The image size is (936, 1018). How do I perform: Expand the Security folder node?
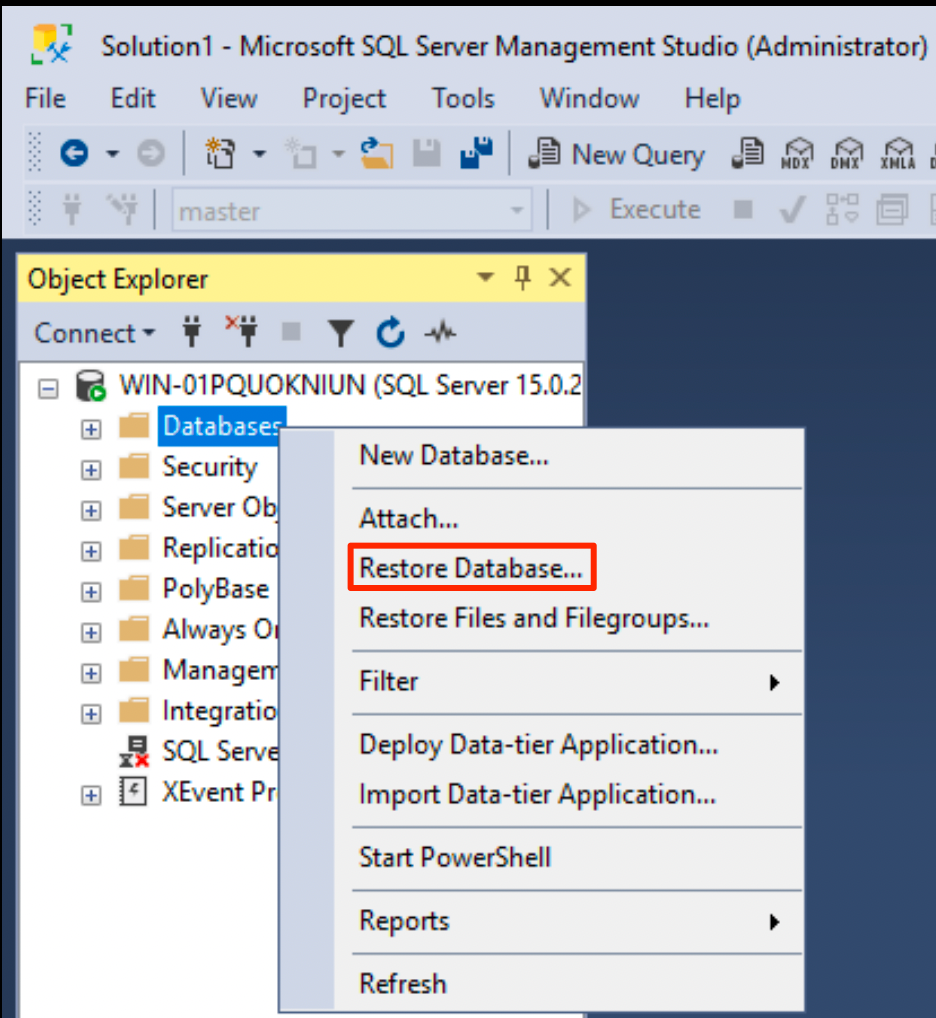90,467
